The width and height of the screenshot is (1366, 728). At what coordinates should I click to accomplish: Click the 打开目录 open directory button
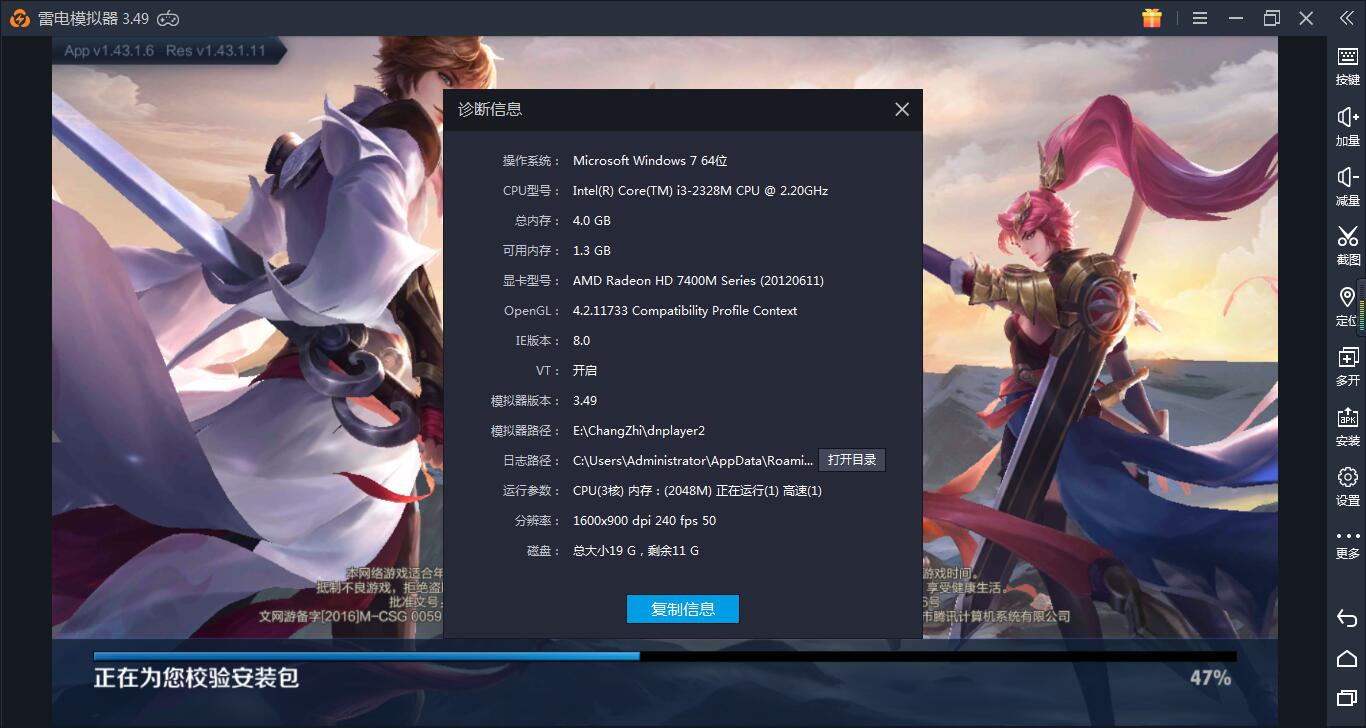coord(852,460)
